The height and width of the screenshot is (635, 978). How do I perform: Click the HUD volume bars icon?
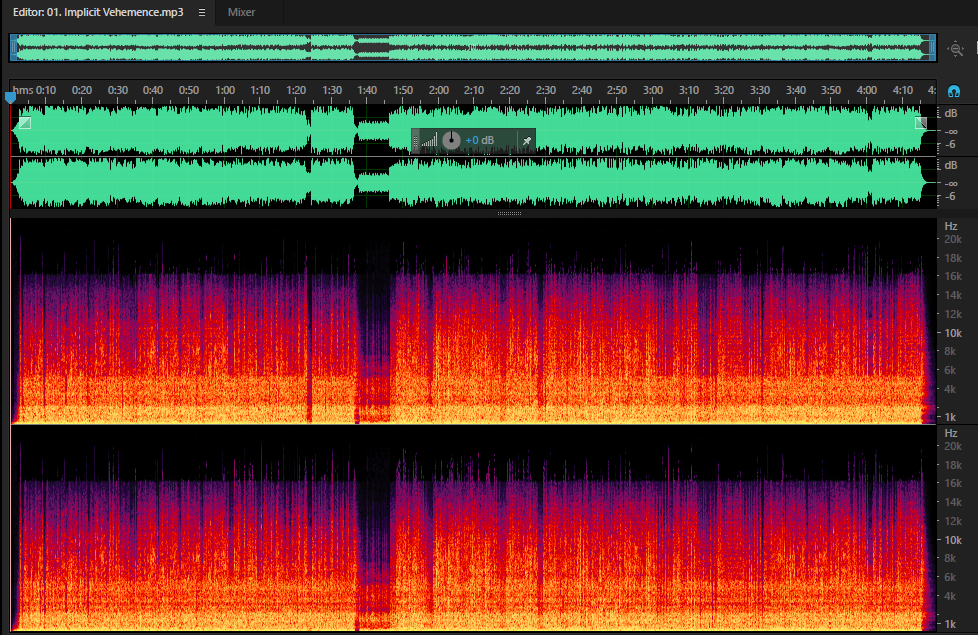pyautogui.click(x=429, y=141)
